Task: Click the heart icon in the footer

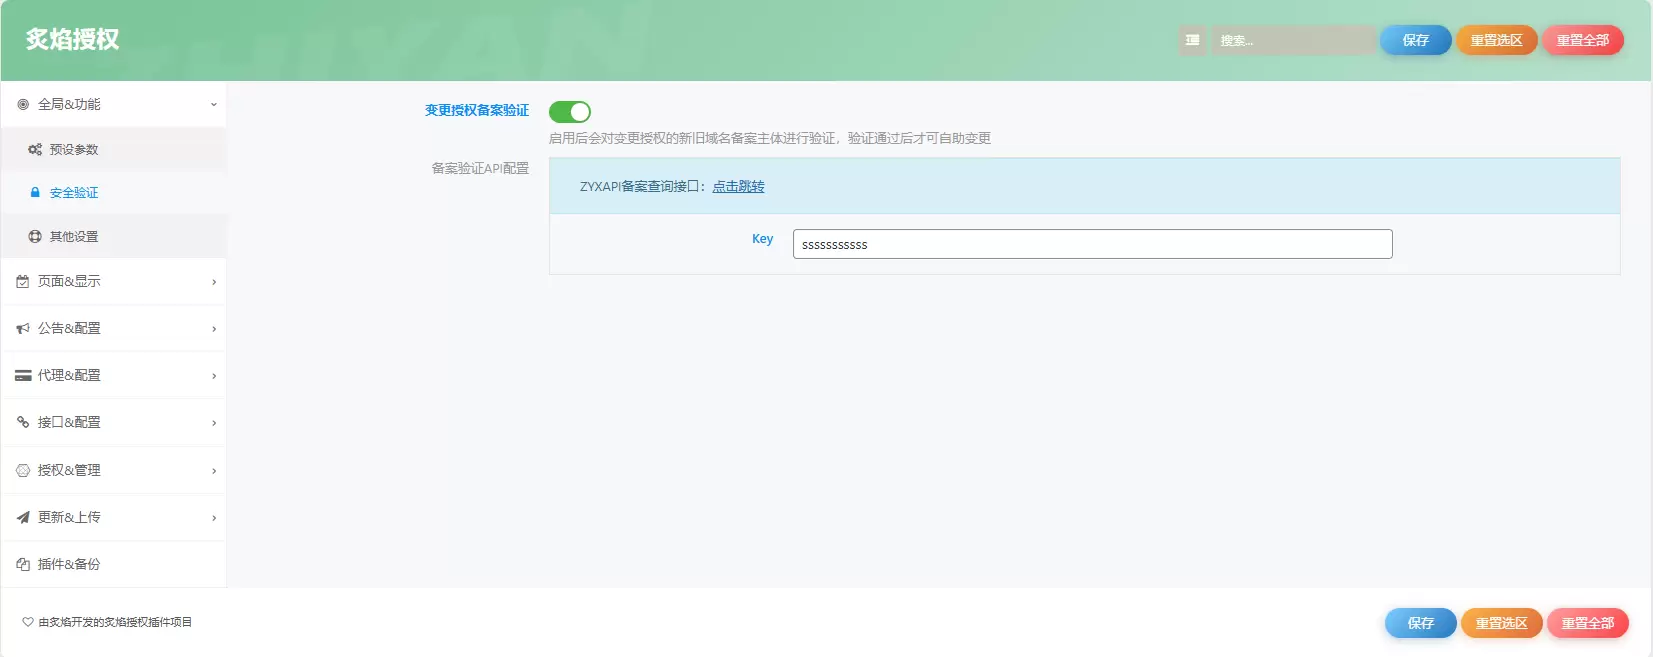Action: [x=28, y=622]
